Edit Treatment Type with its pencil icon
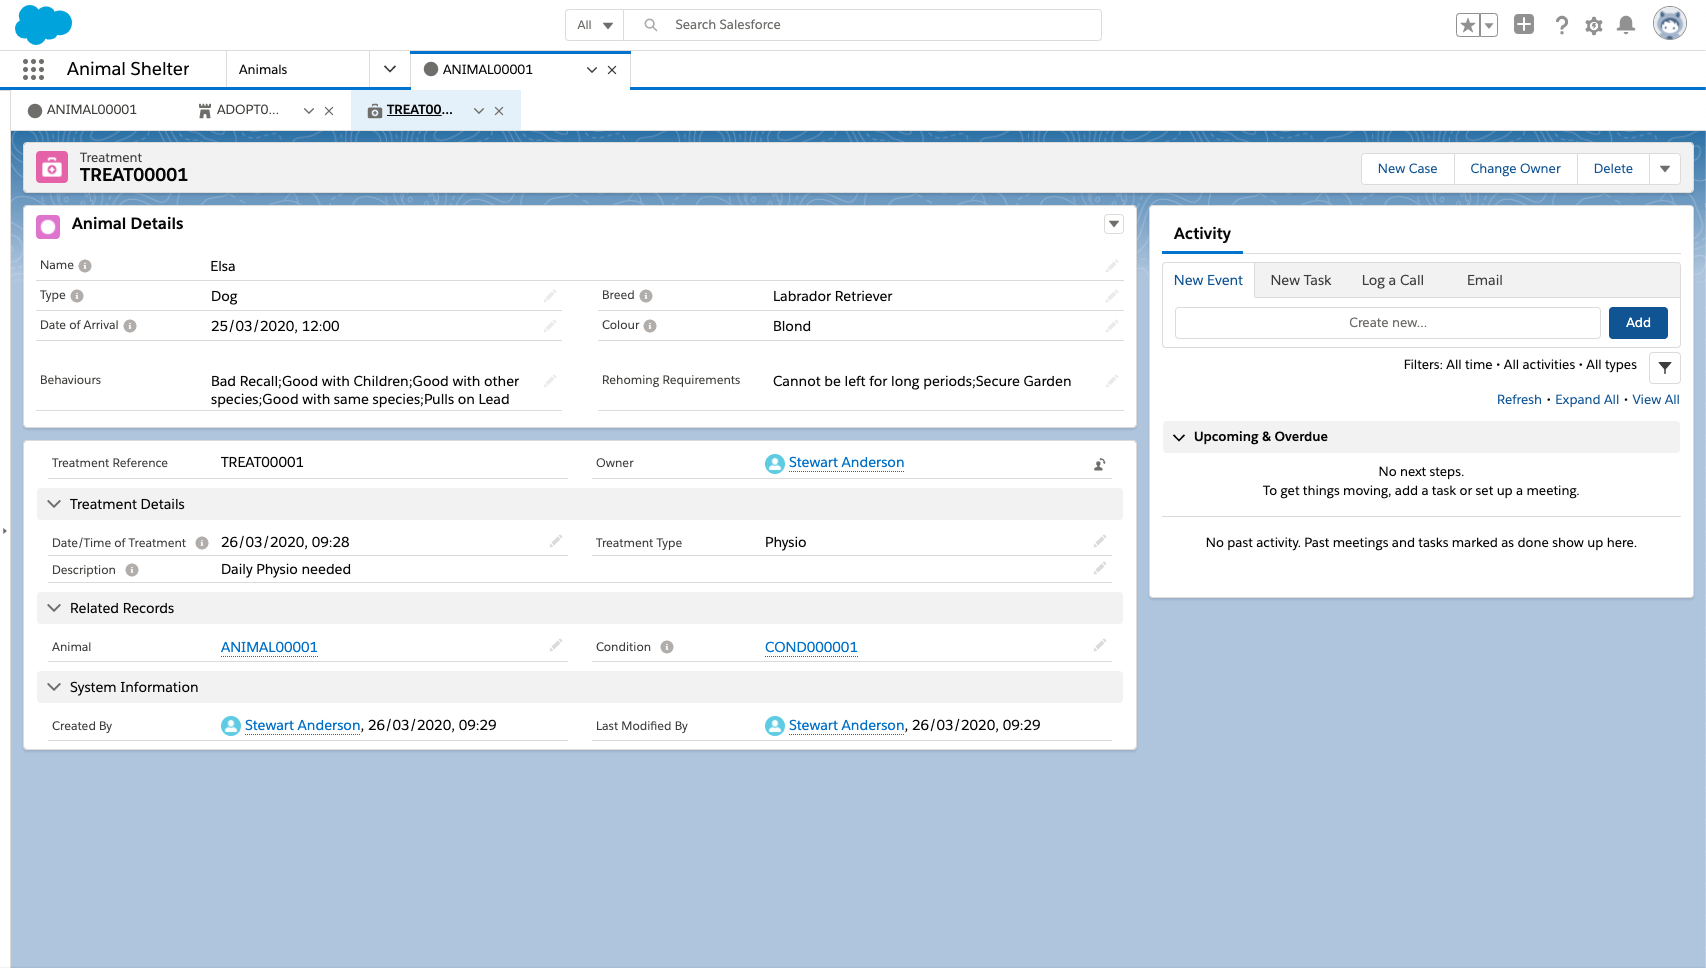1706x968 pixels. [1099, 541]
